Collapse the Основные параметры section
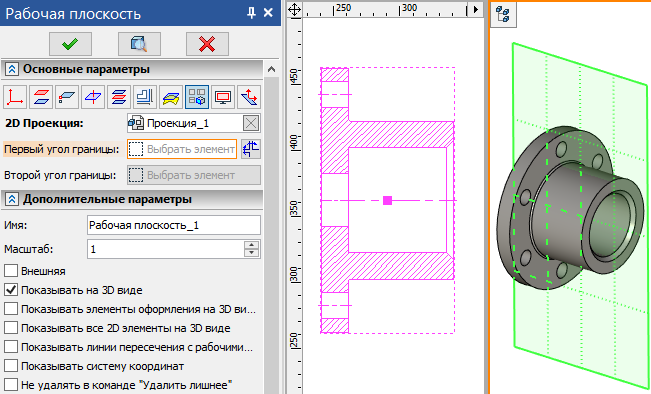651x394 pixels. tap(12, 69)
